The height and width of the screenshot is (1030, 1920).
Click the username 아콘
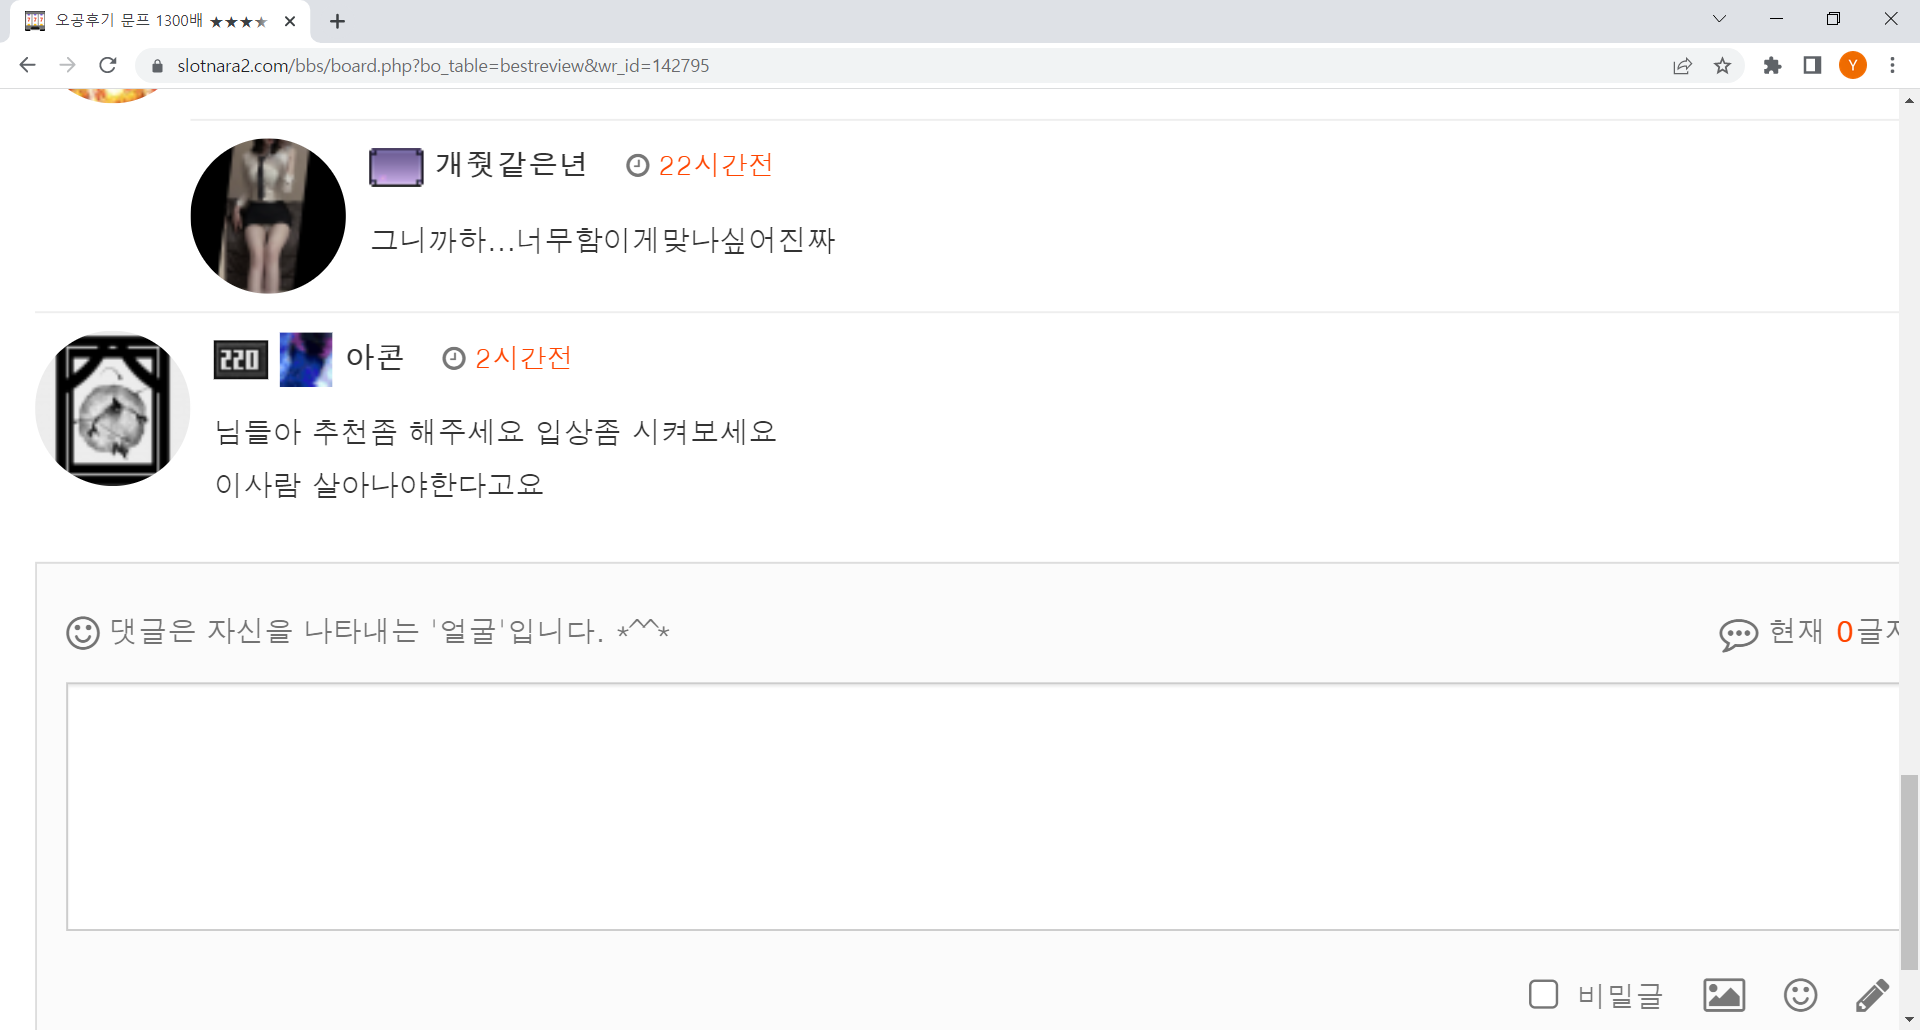pyautogui.click(x=375, y=357)
